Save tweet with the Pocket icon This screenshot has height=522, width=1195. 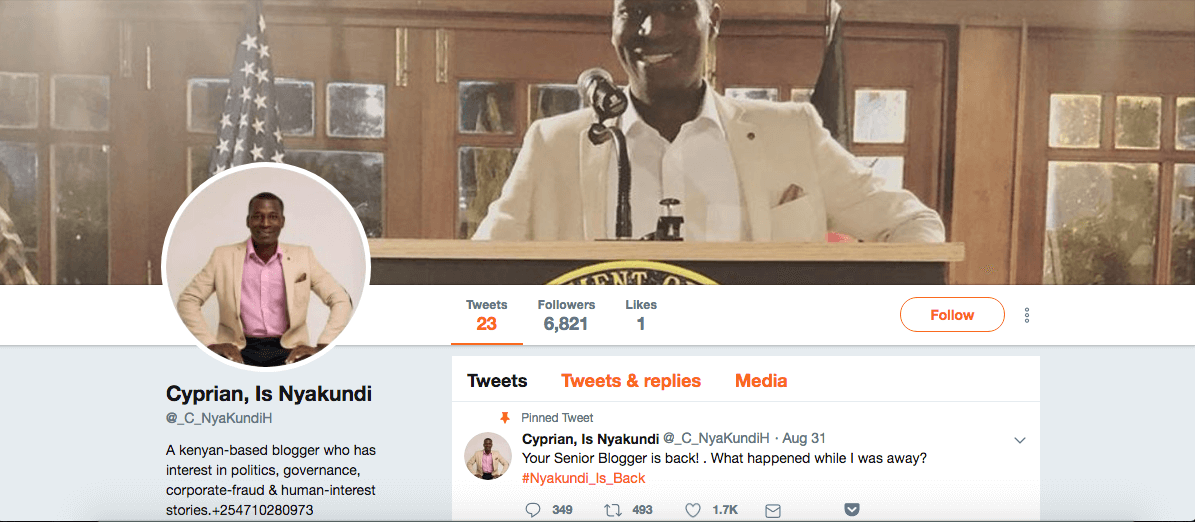852,510
